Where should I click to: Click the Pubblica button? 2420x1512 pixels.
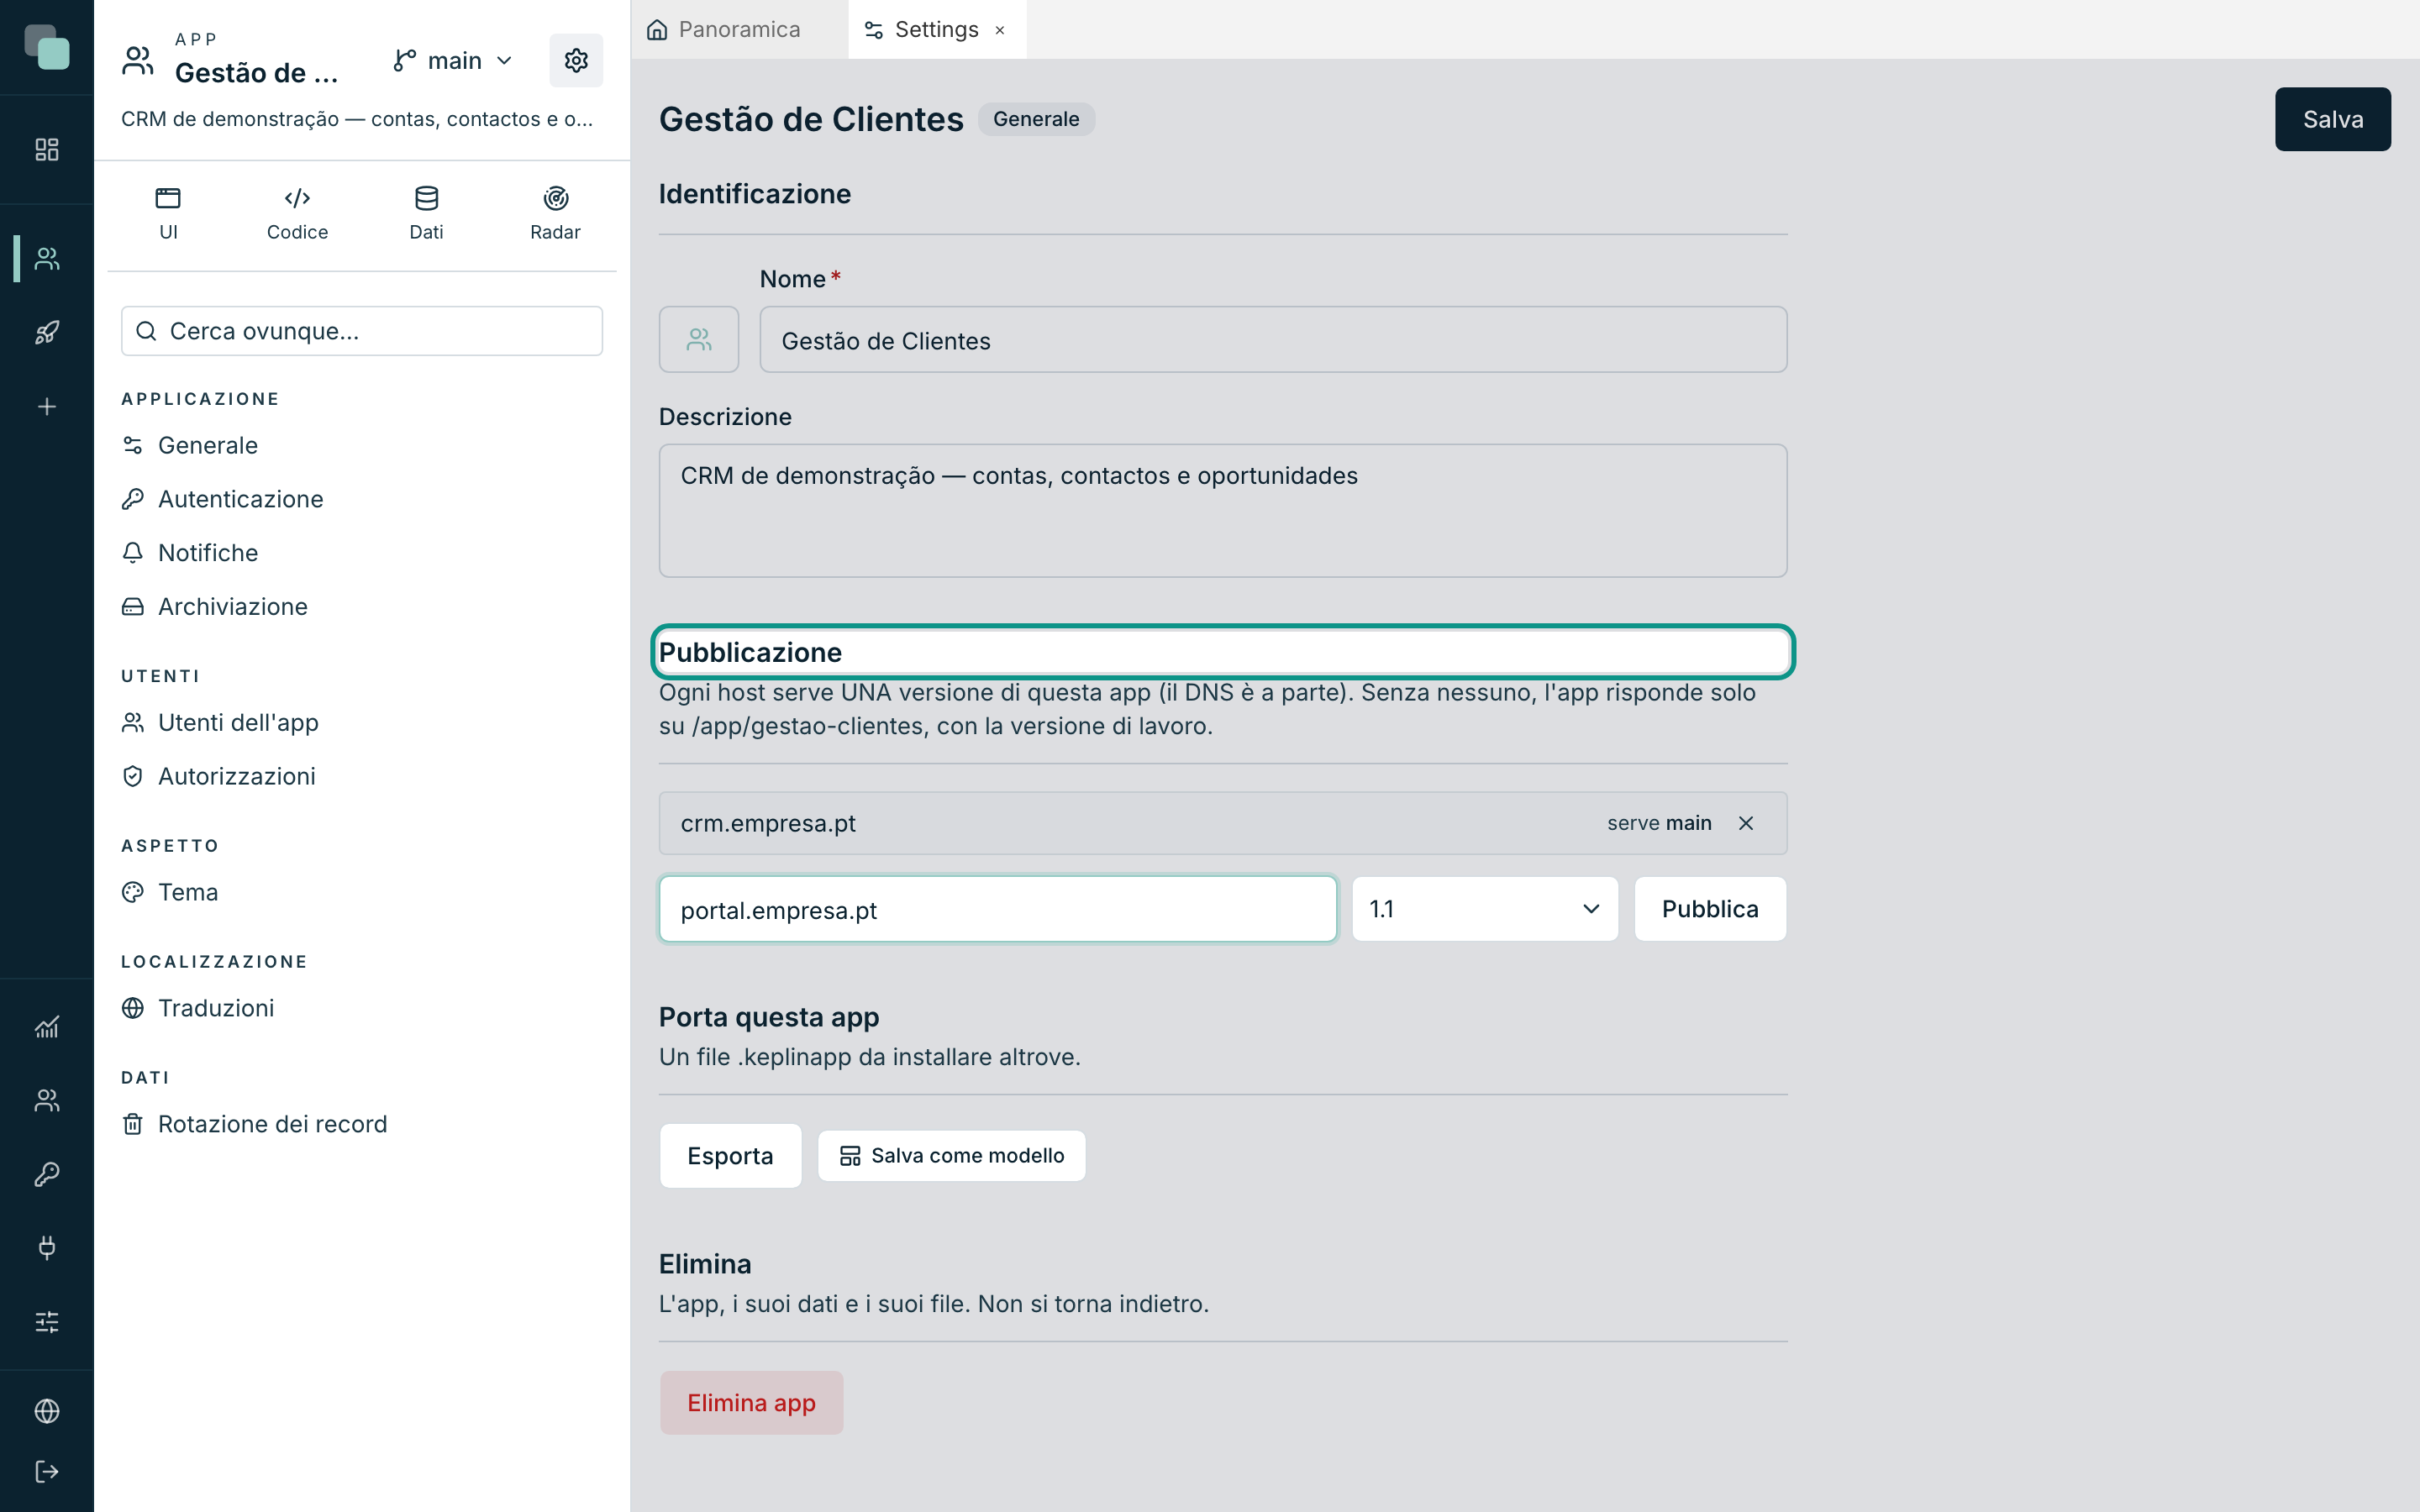(x=1710, y=909)
